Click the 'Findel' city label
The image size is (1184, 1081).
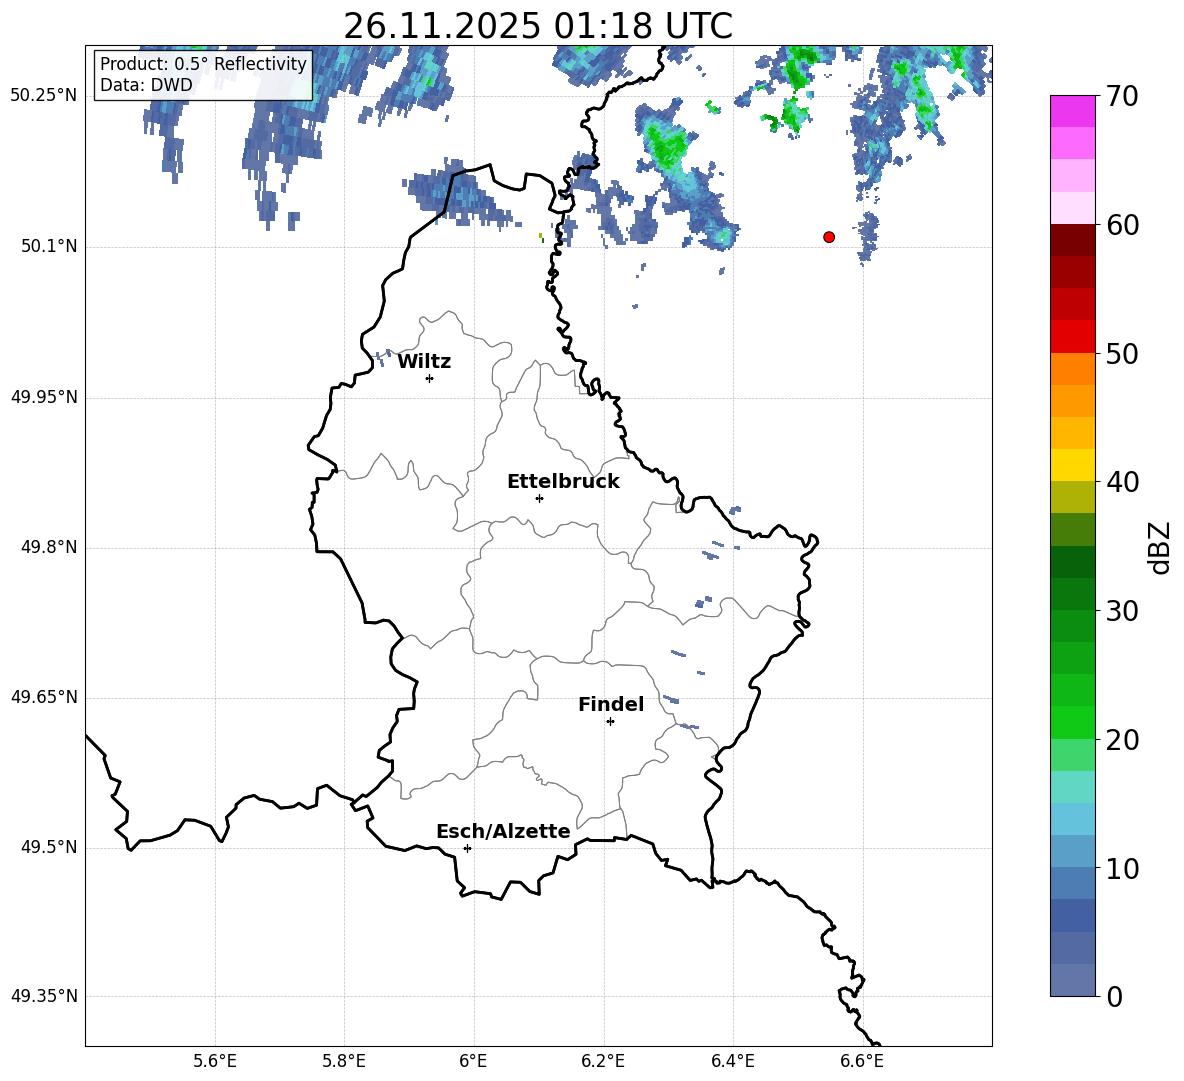[611, 704]
